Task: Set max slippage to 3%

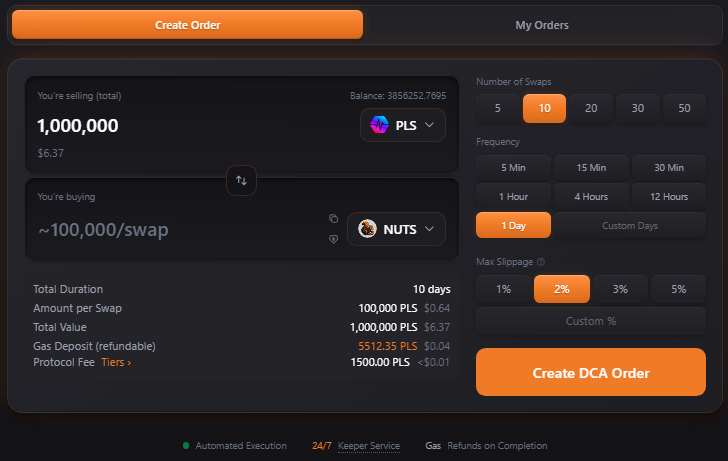Action: click(620, 289)
